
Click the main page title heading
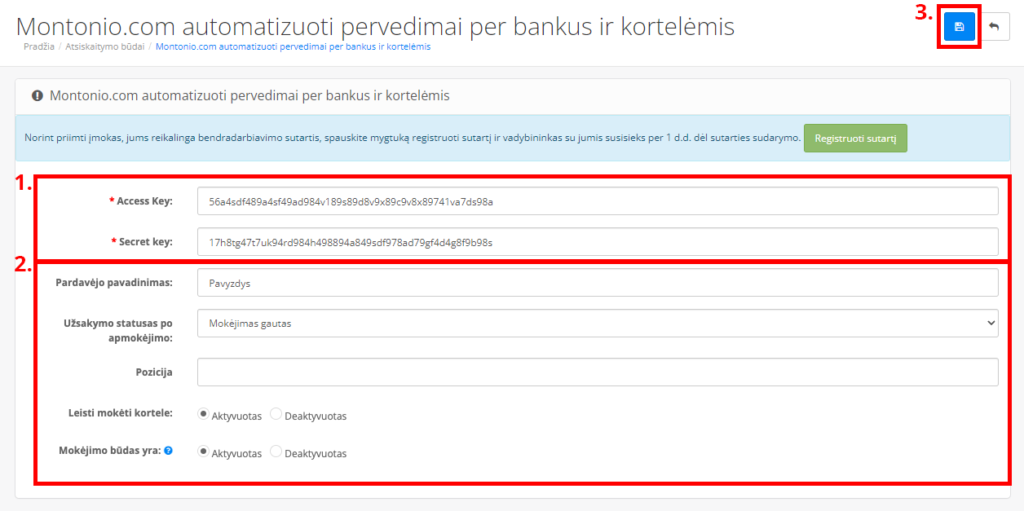(x=375, y=26)
